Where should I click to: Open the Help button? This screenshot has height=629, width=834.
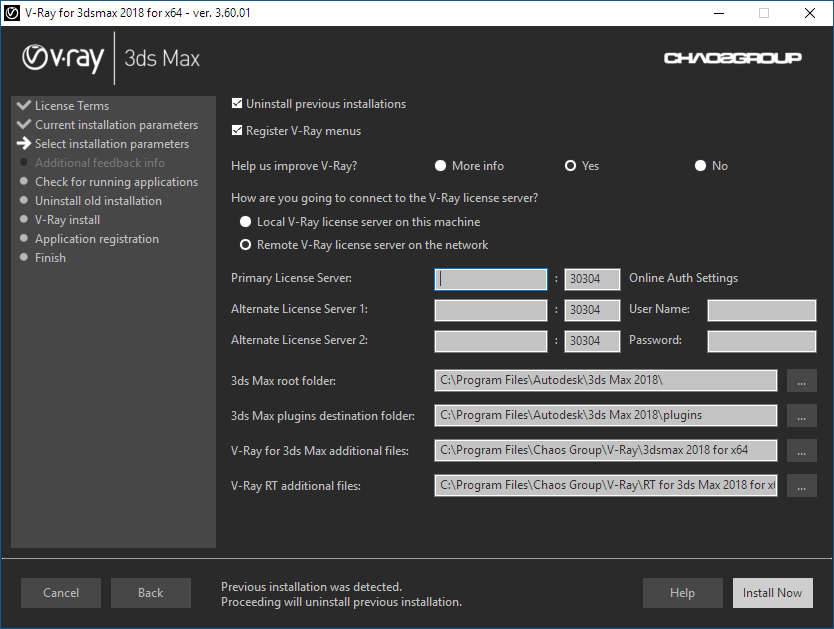[682, 593]
